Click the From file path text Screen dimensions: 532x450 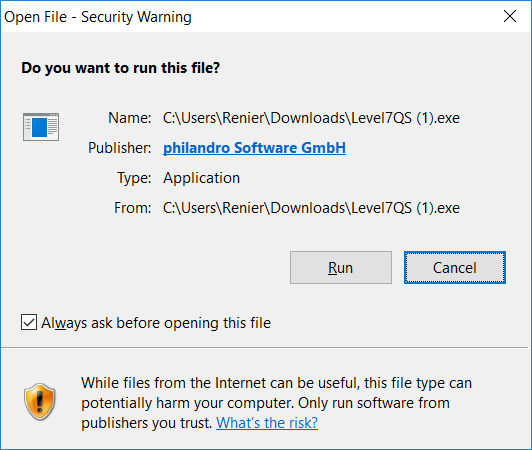click(x=311, y=208)
